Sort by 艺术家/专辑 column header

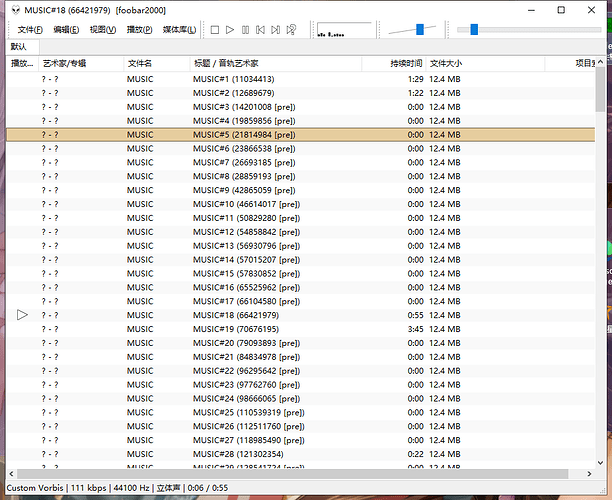(x=81, y=63)
